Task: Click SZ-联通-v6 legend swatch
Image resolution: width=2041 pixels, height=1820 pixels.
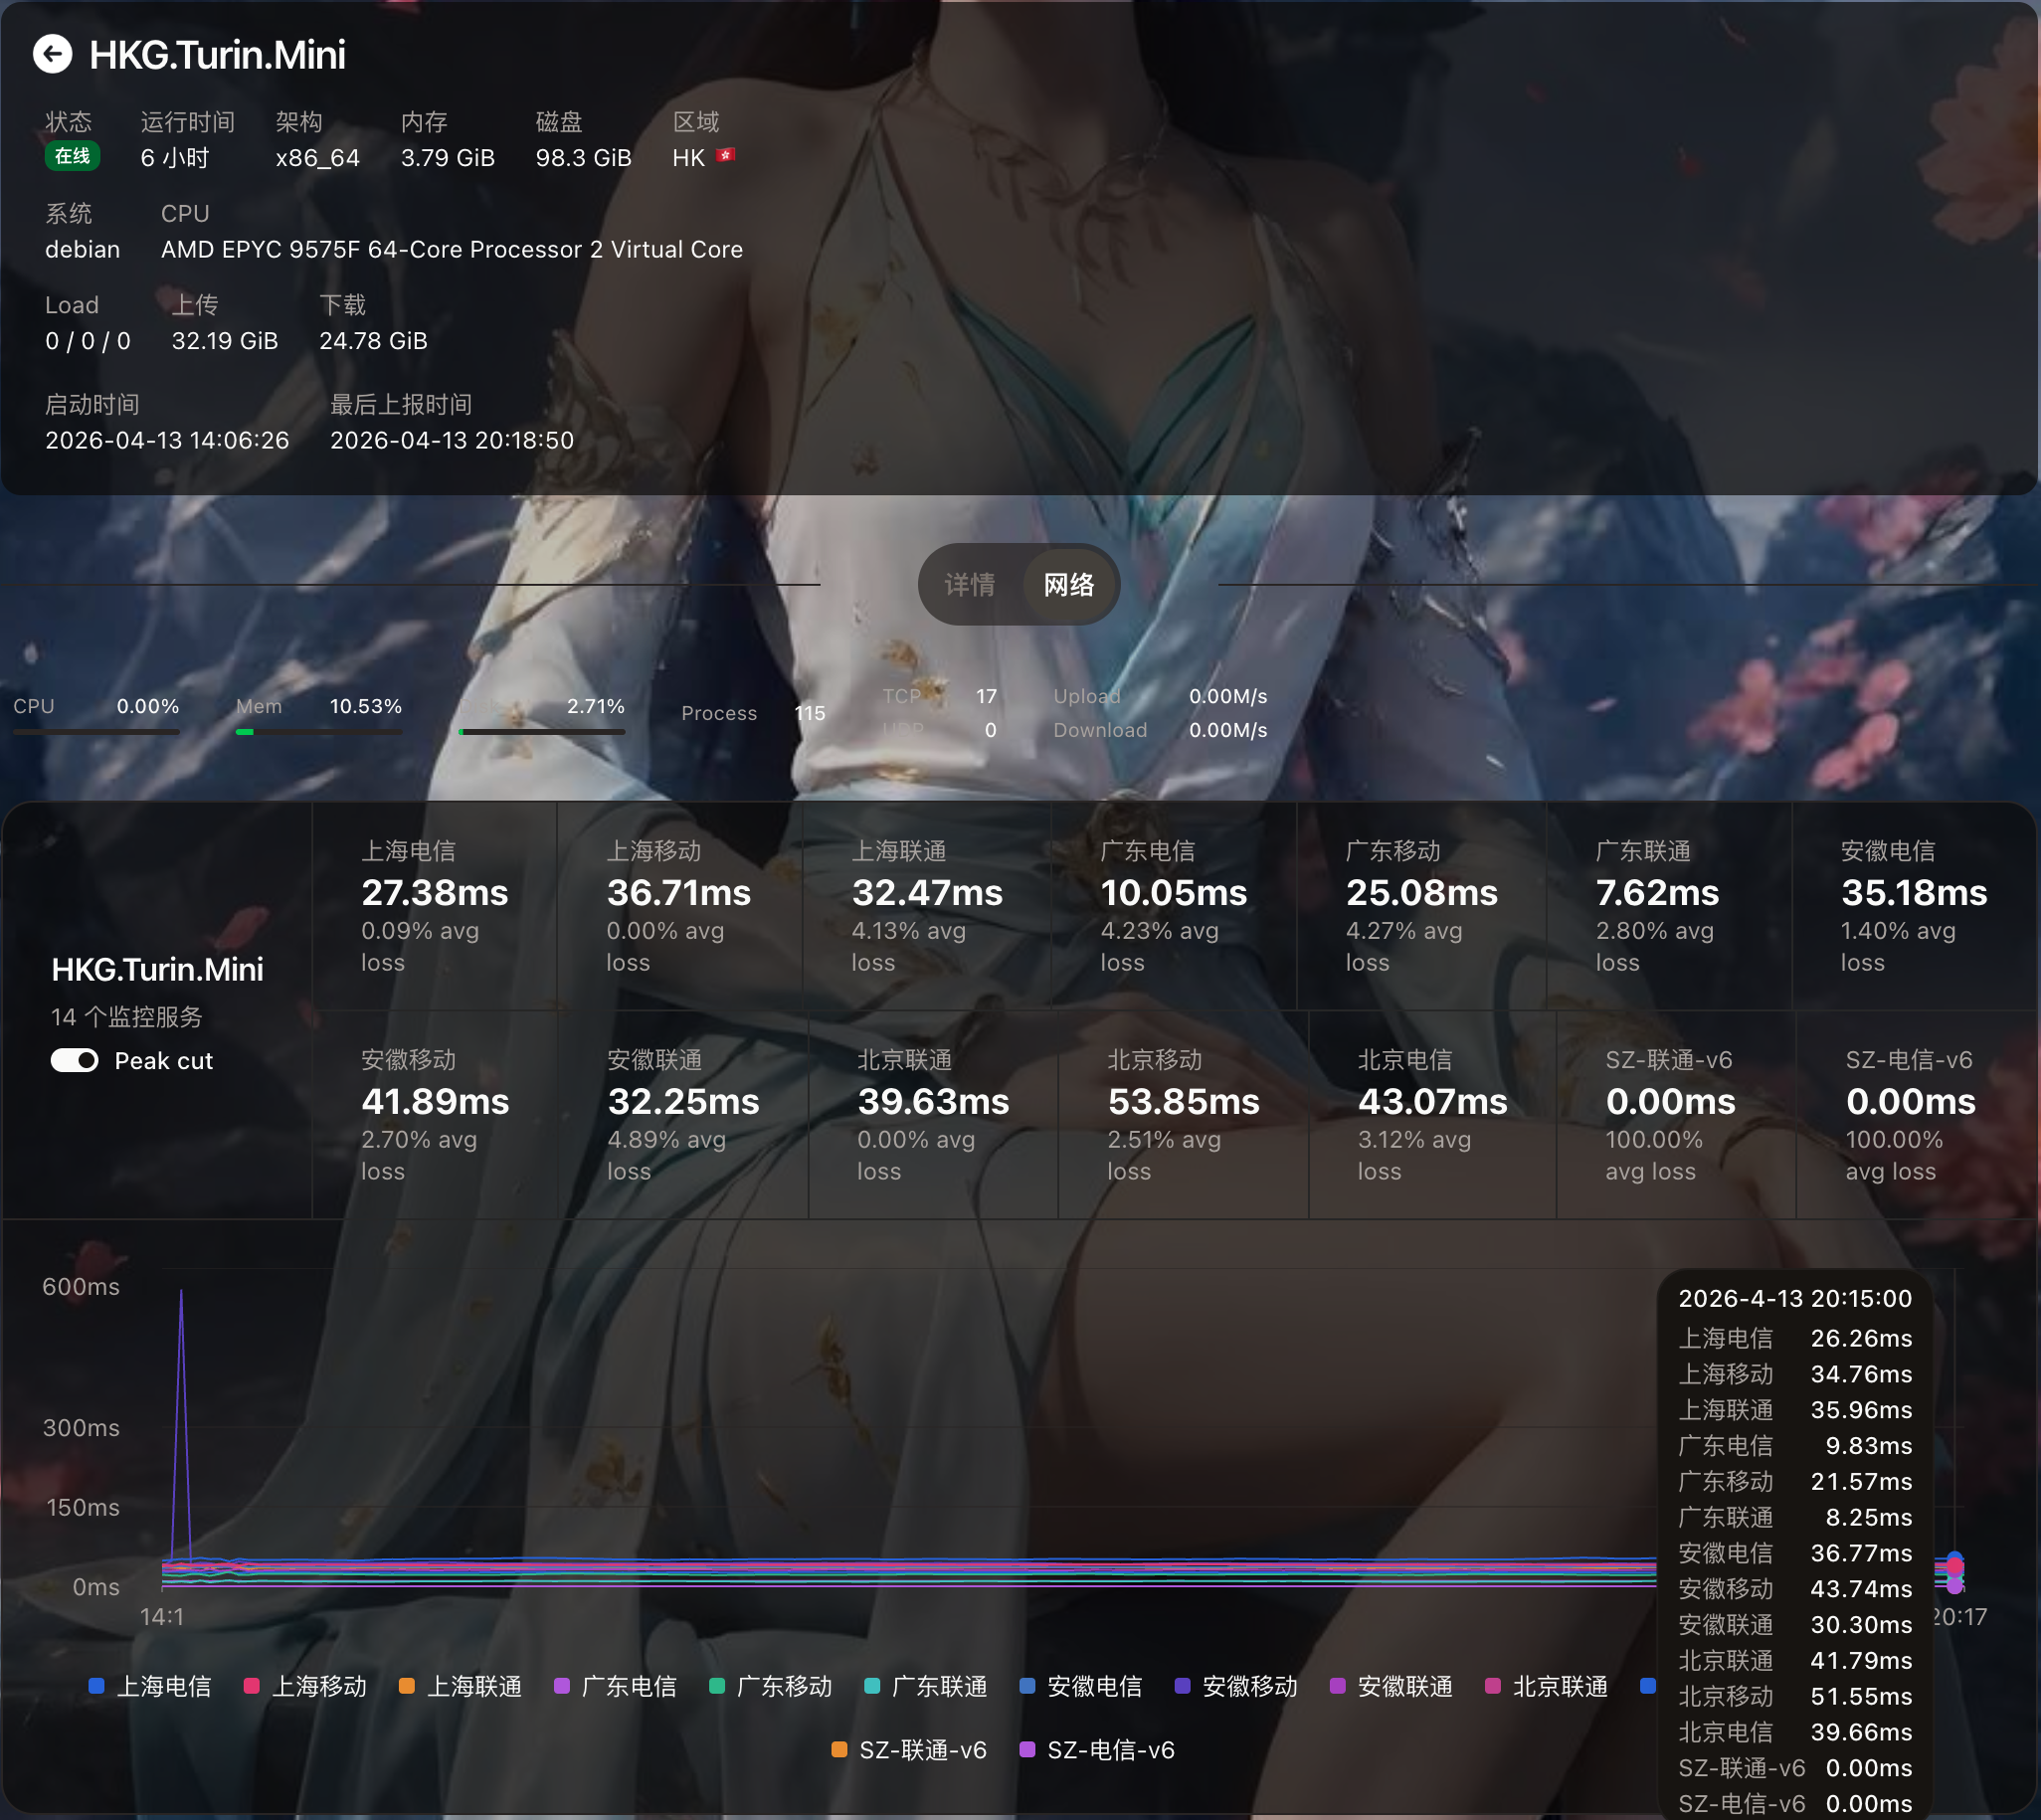Action: click(x=840, y=1750)
